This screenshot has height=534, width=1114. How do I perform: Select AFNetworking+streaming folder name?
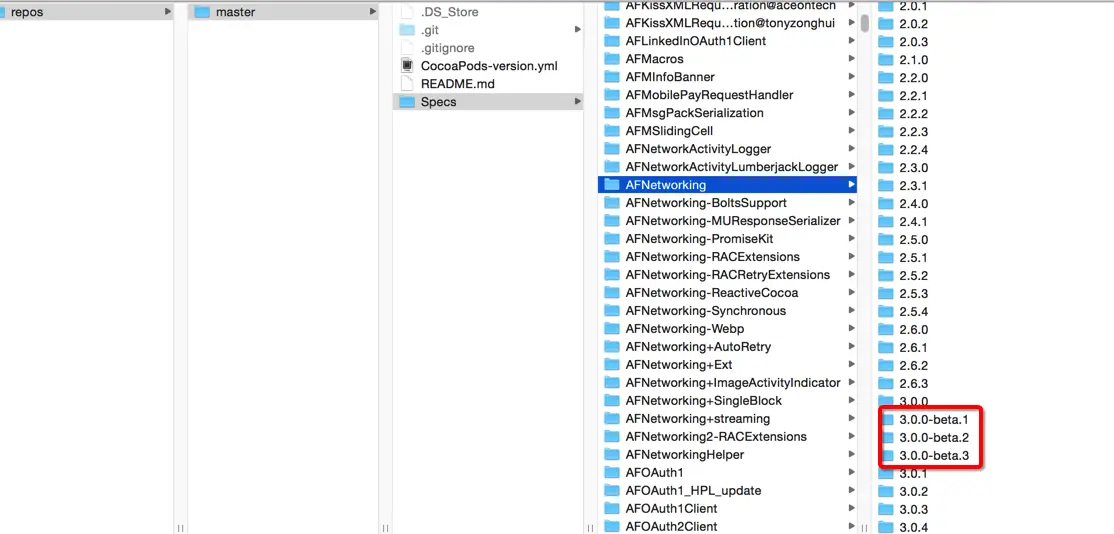click(698, 419)
